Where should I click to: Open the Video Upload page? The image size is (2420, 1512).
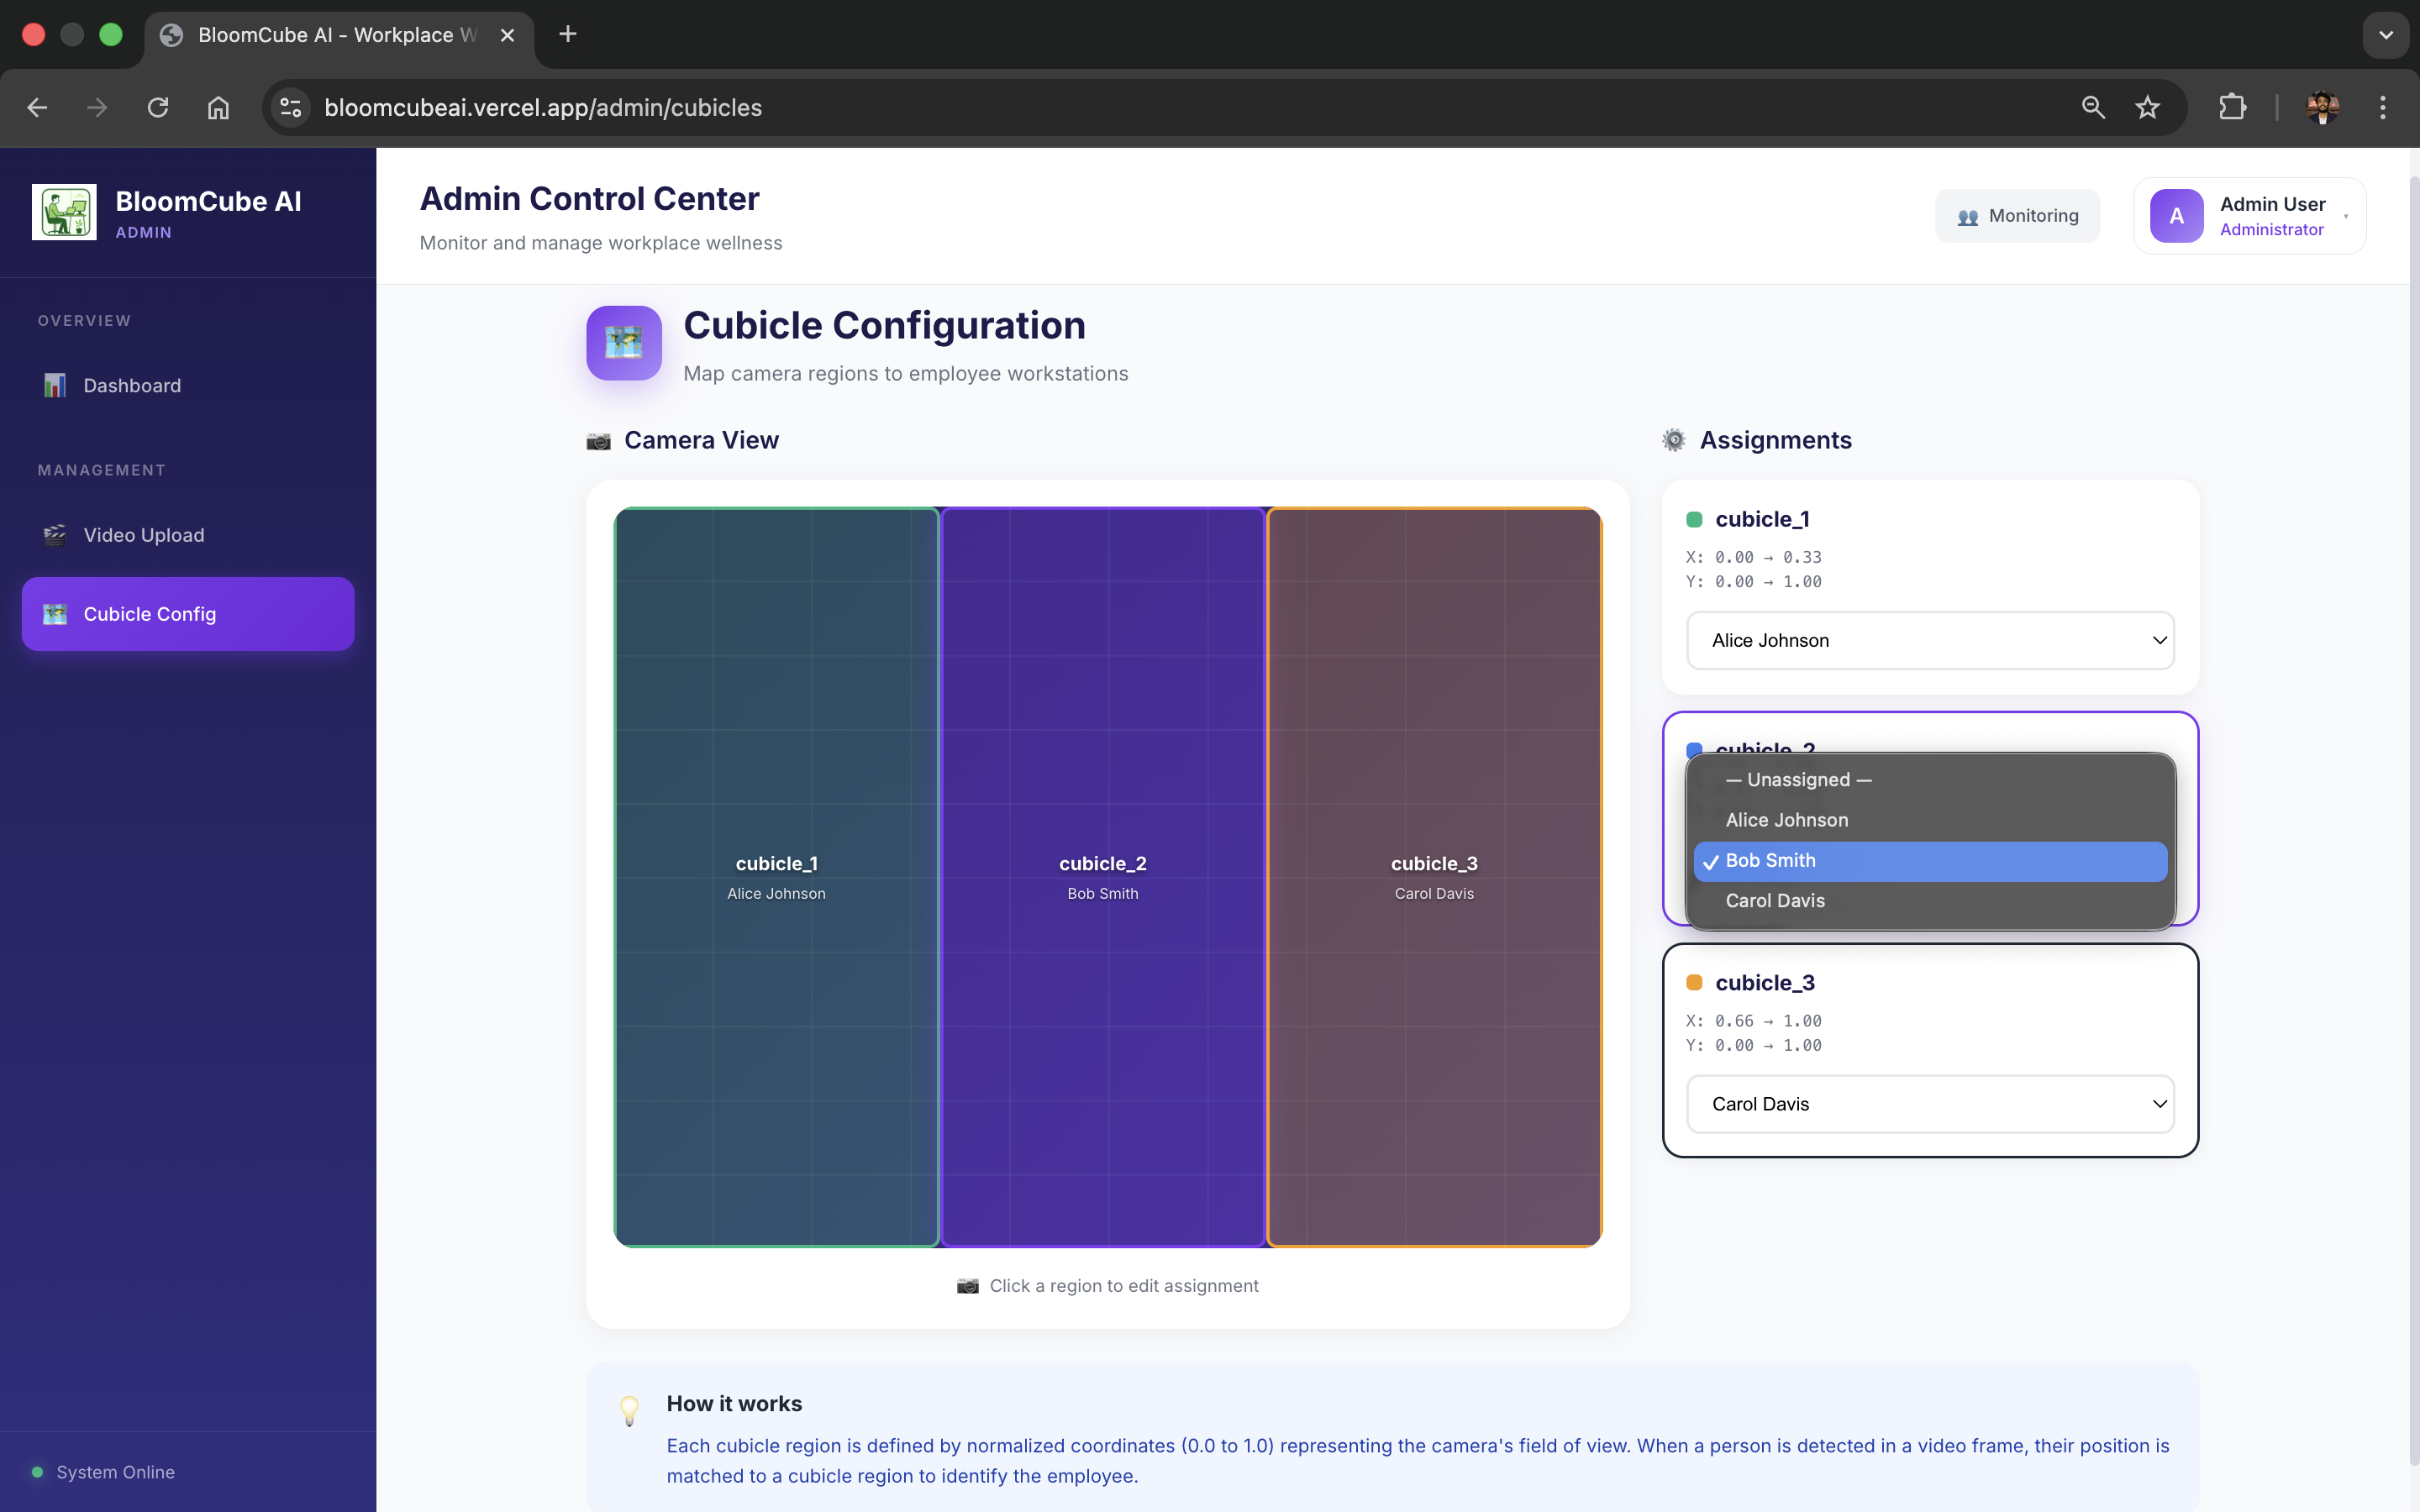pyautogui.click(x=143, y=535)
